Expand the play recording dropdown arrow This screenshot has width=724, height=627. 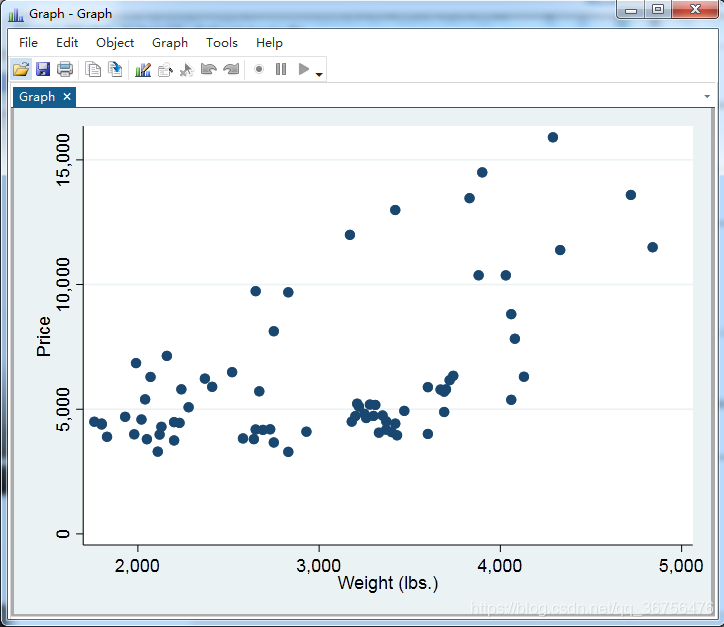tap(319, 74)
